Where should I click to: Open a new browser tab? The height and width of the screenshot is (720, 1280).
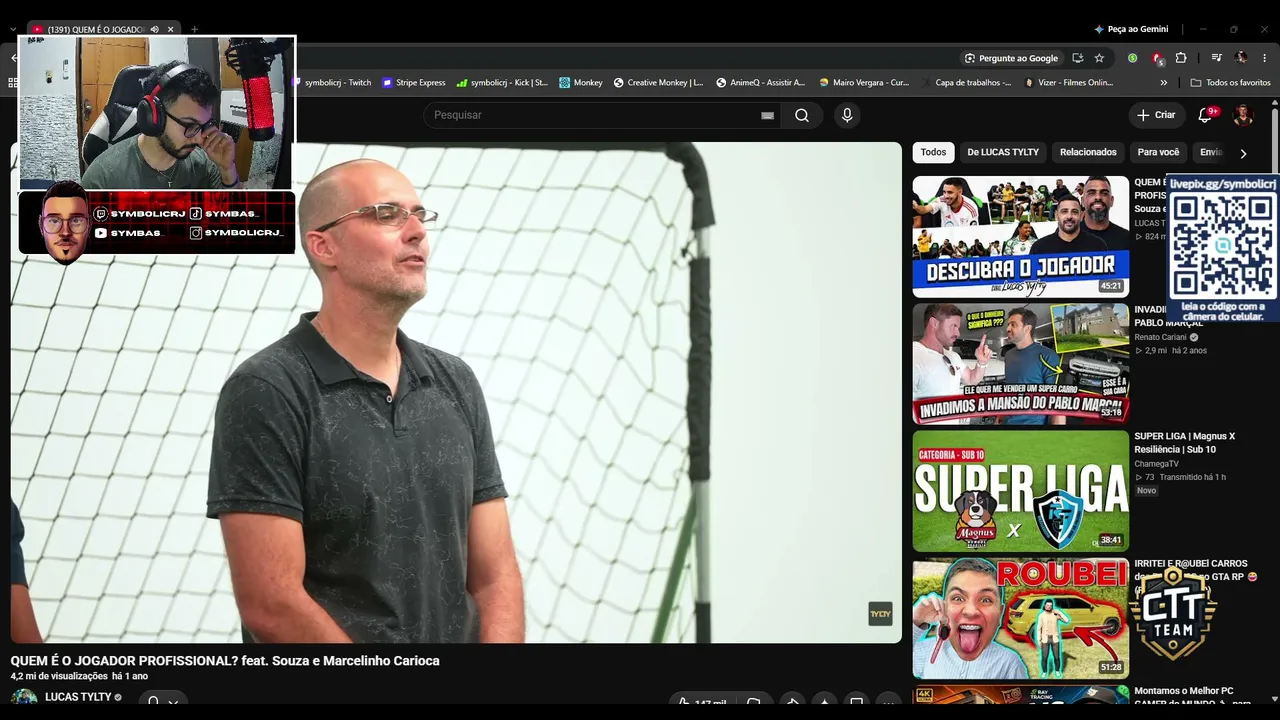pos(194,30)
